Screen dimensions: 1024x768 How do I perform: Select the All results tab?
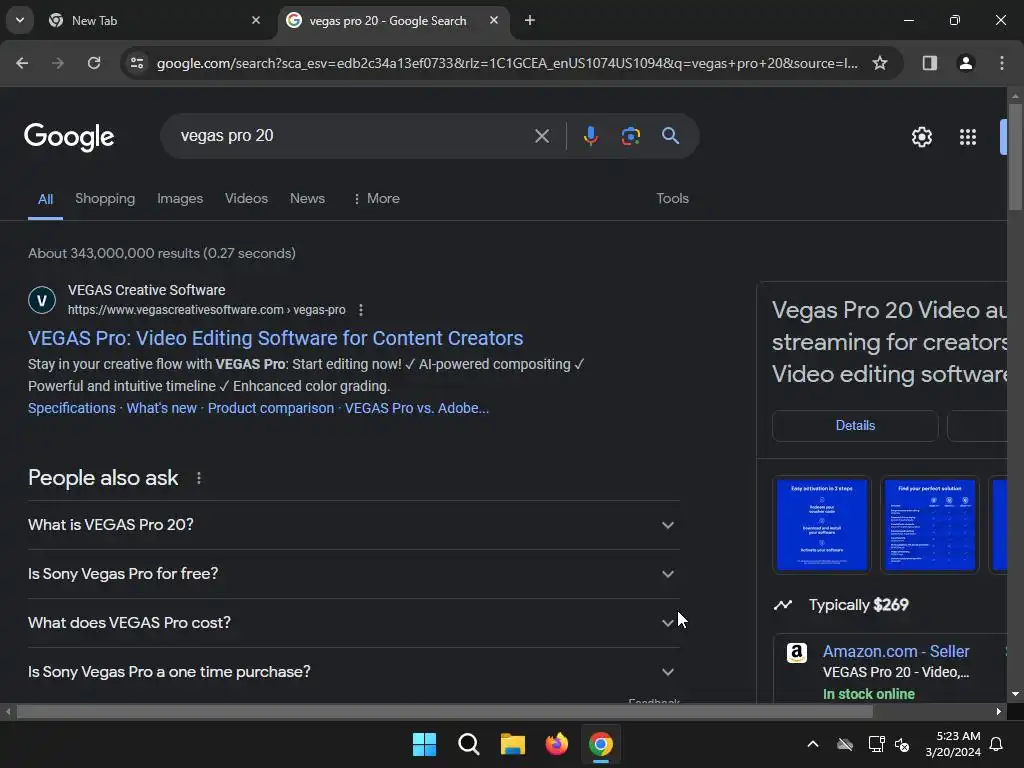coord(45,199)
